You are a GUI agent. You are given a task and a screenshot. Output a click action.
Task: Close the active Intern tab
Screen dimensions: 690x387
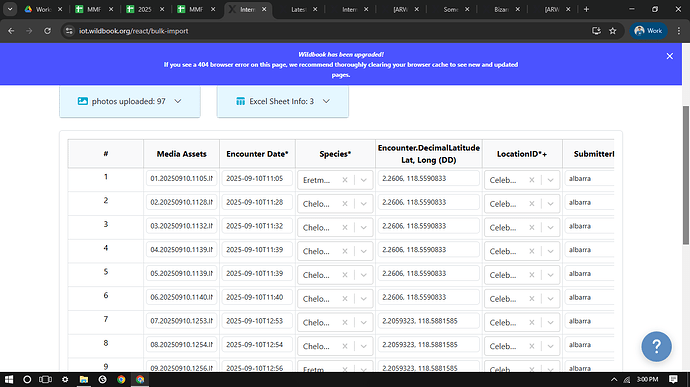point(264,9)
